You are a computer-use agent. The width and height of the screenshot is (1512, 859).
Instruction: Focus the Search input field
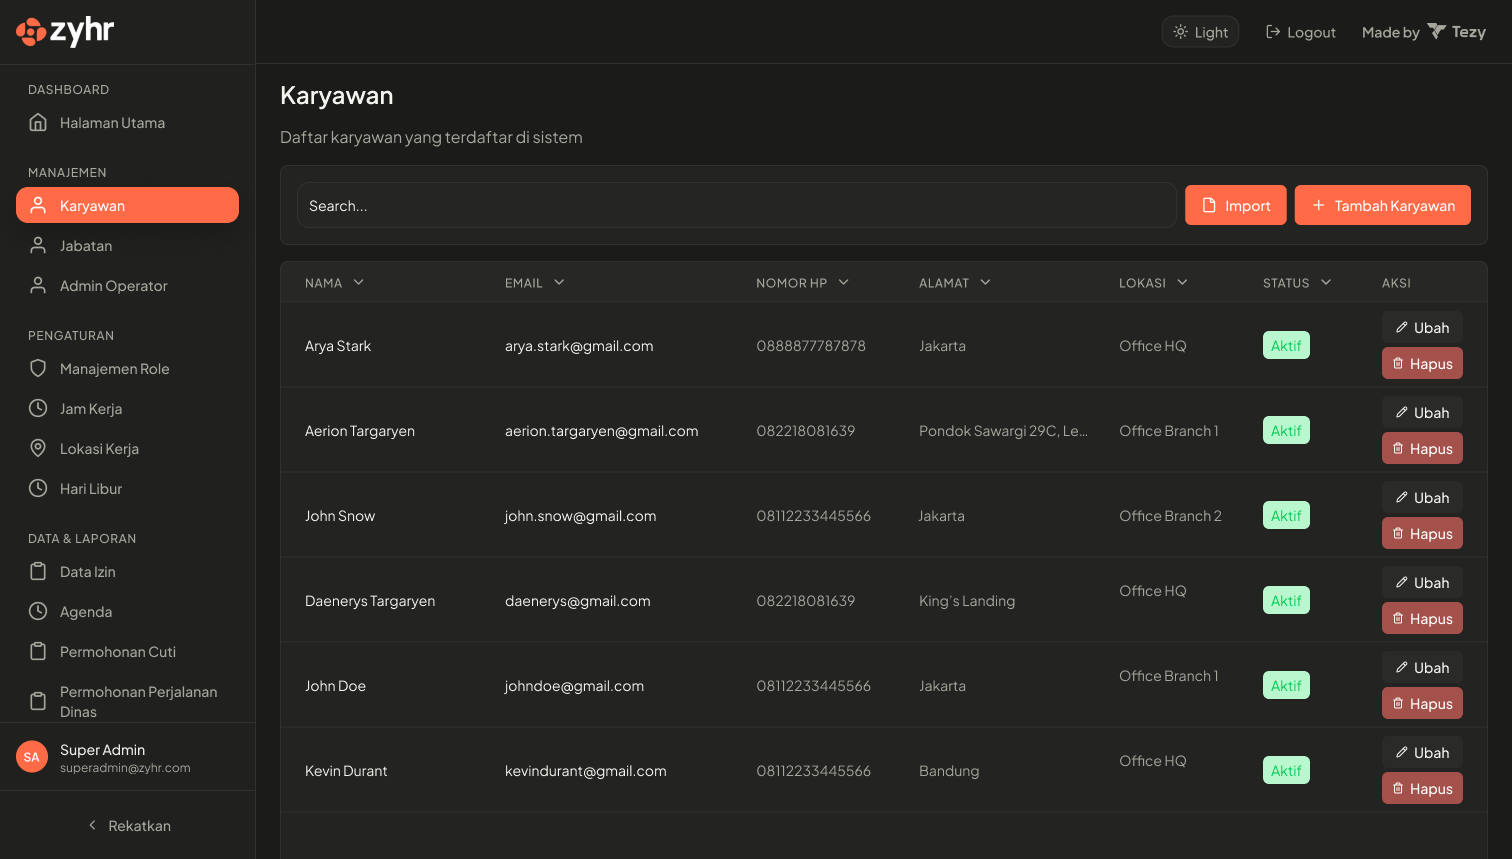tap(736, 205)
